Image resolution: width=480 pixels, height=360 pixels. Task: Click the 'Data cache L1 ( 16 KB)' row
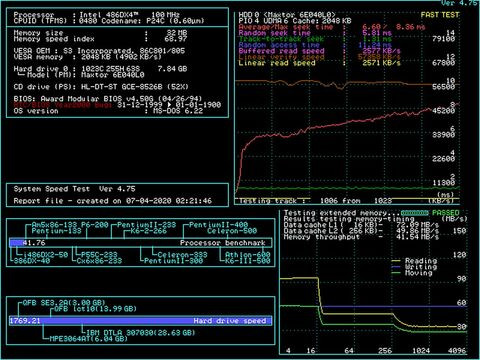pyautogui.click(x=361, y=225)
